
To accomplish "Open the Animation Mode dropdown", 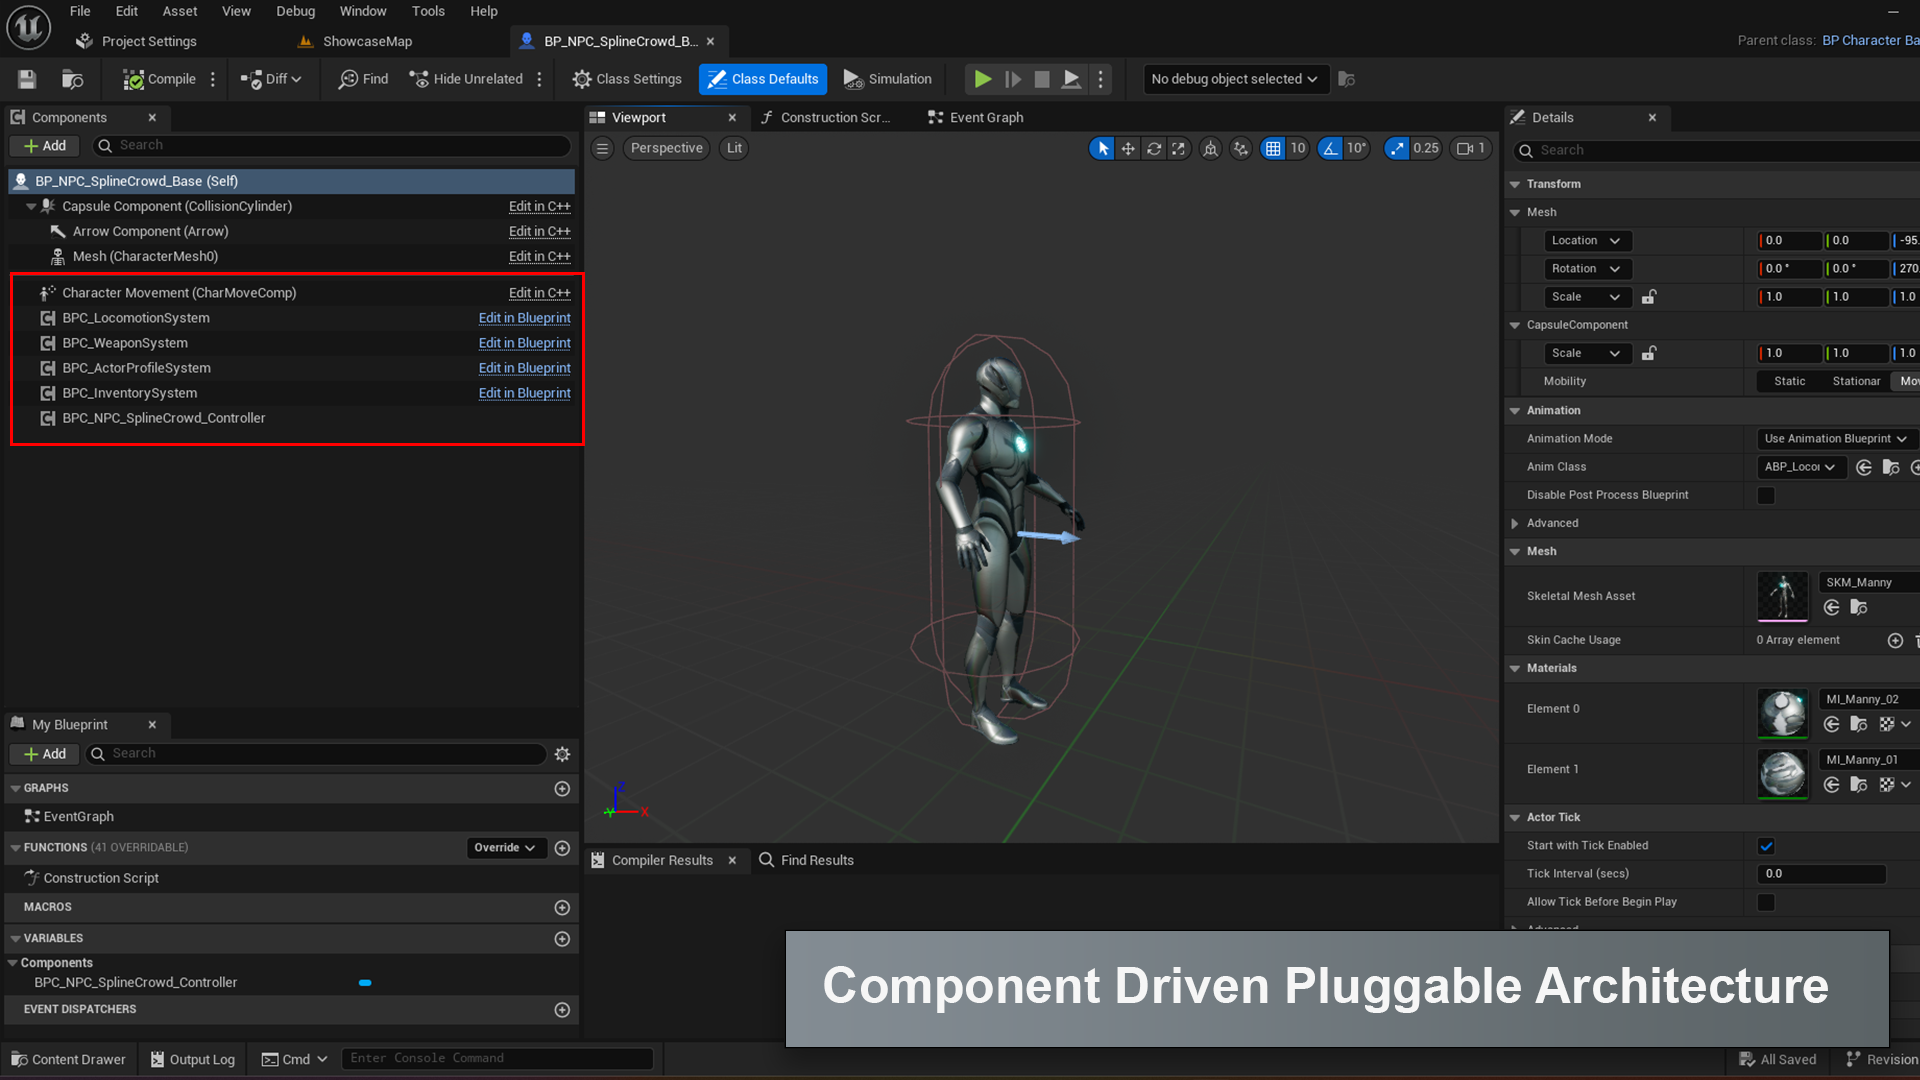I will point(1835,438).
